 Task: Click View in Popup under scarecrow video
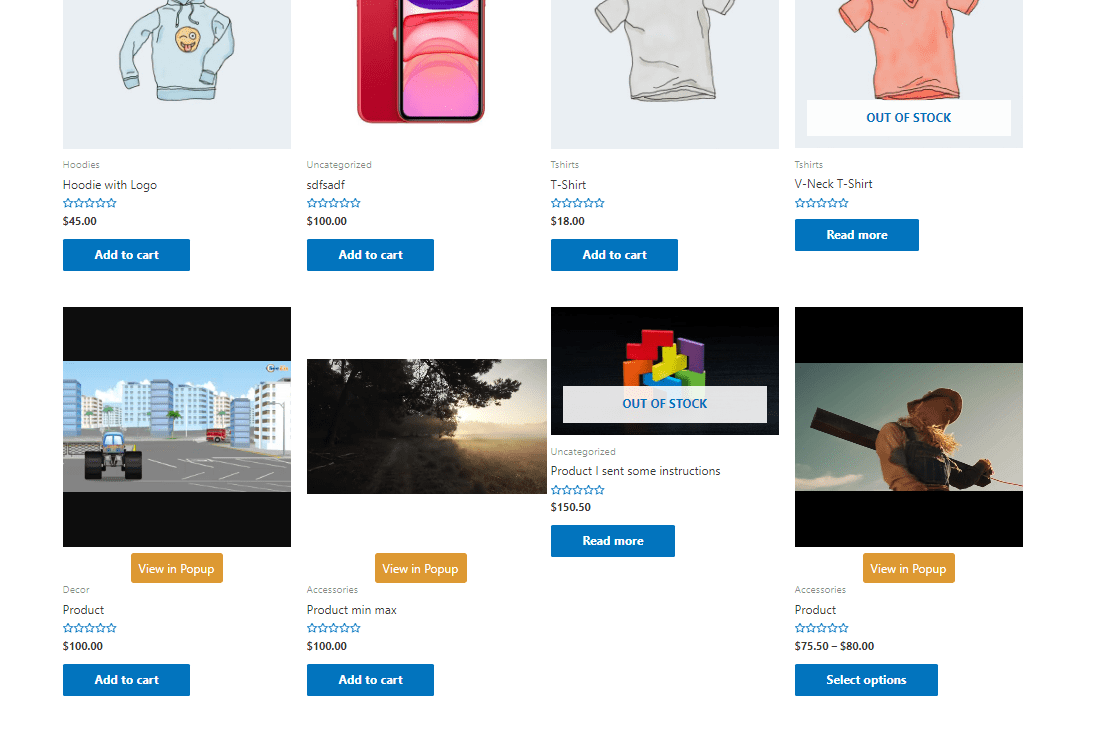909,568
